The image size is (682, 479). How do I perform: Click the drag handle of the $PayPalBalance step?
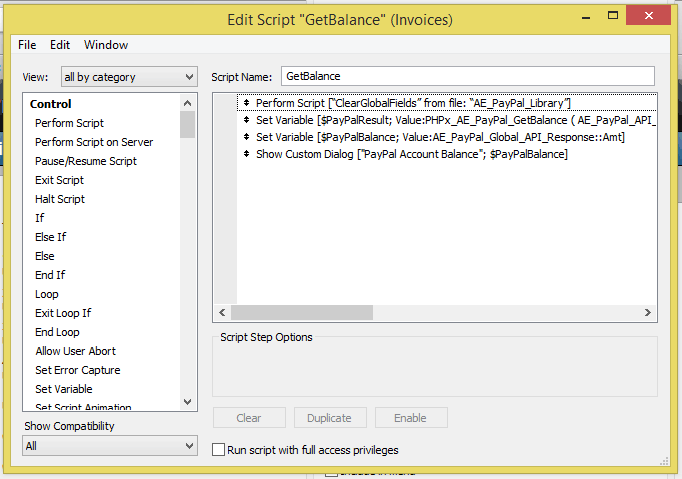click(245, 137)
